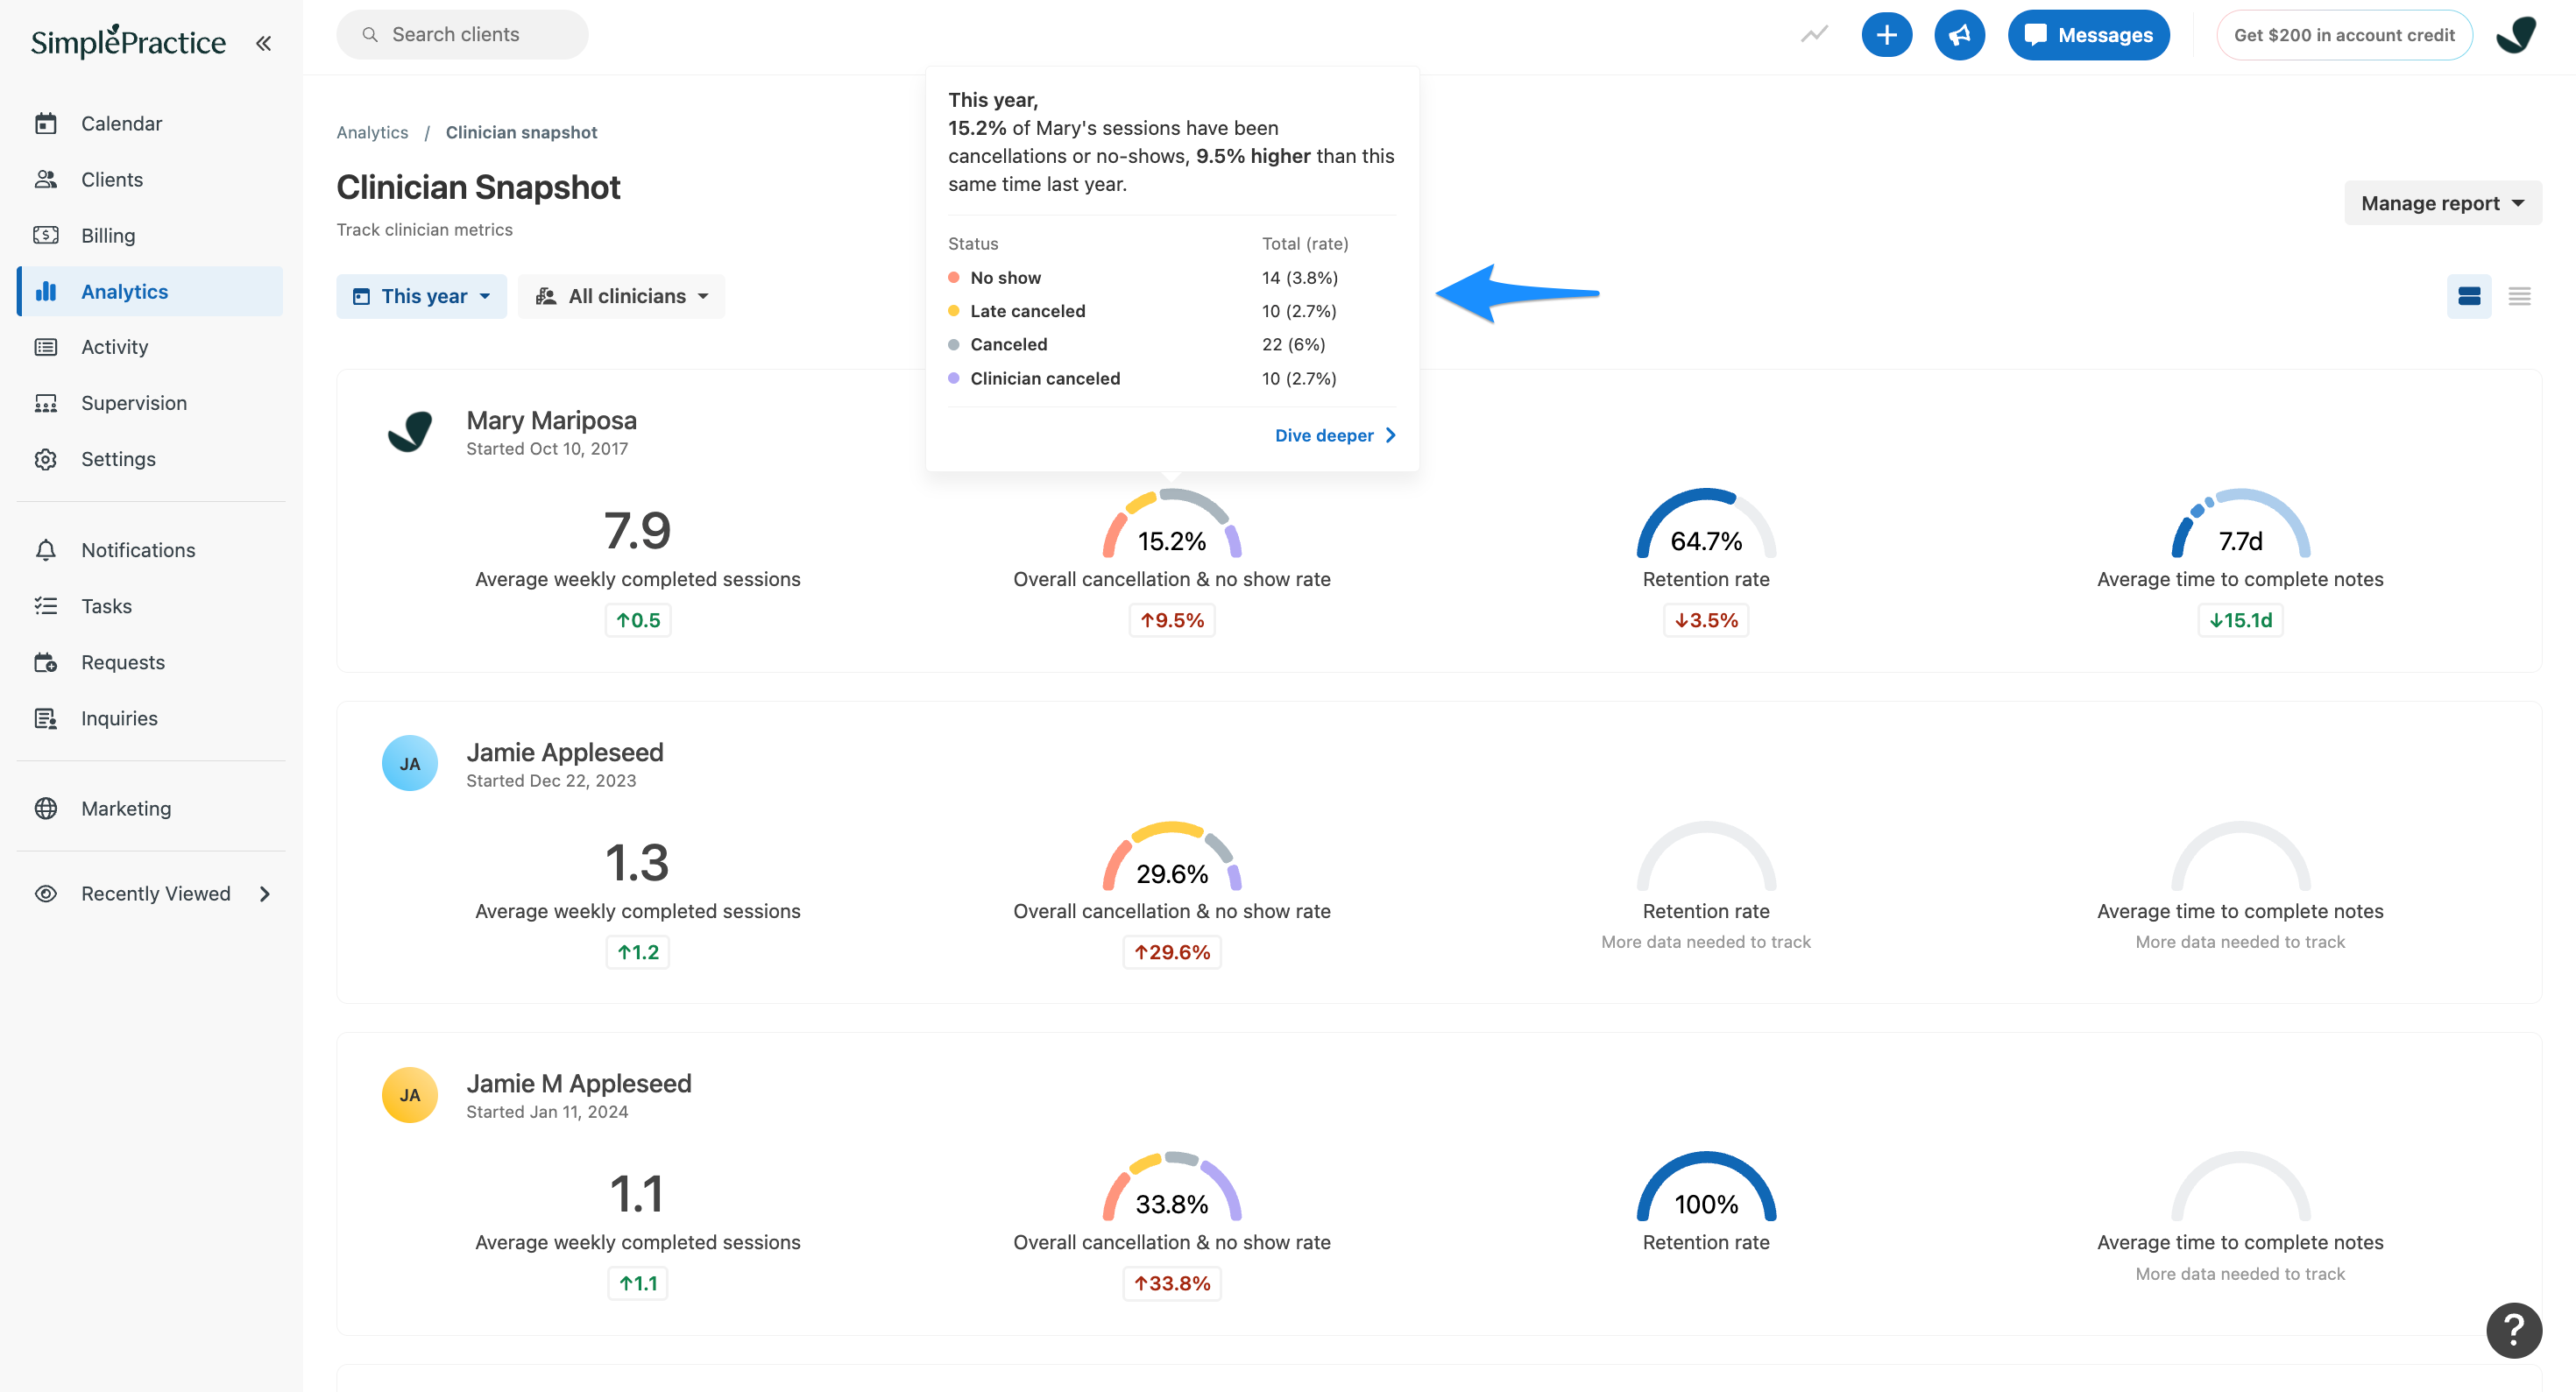Click the blue plus create button

pyautogui.click(x=1886, y=35)
